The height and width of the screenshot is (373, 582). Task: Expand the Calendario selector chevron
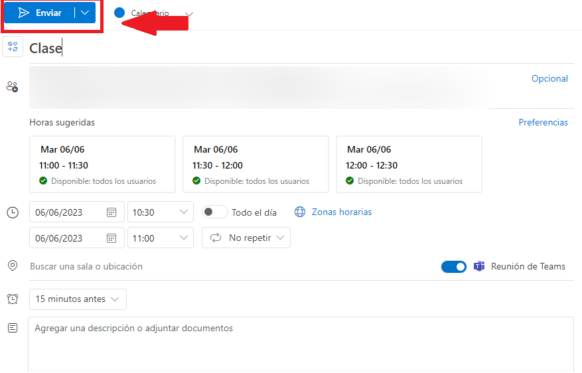pyautogui.click(x=189, y=14)
